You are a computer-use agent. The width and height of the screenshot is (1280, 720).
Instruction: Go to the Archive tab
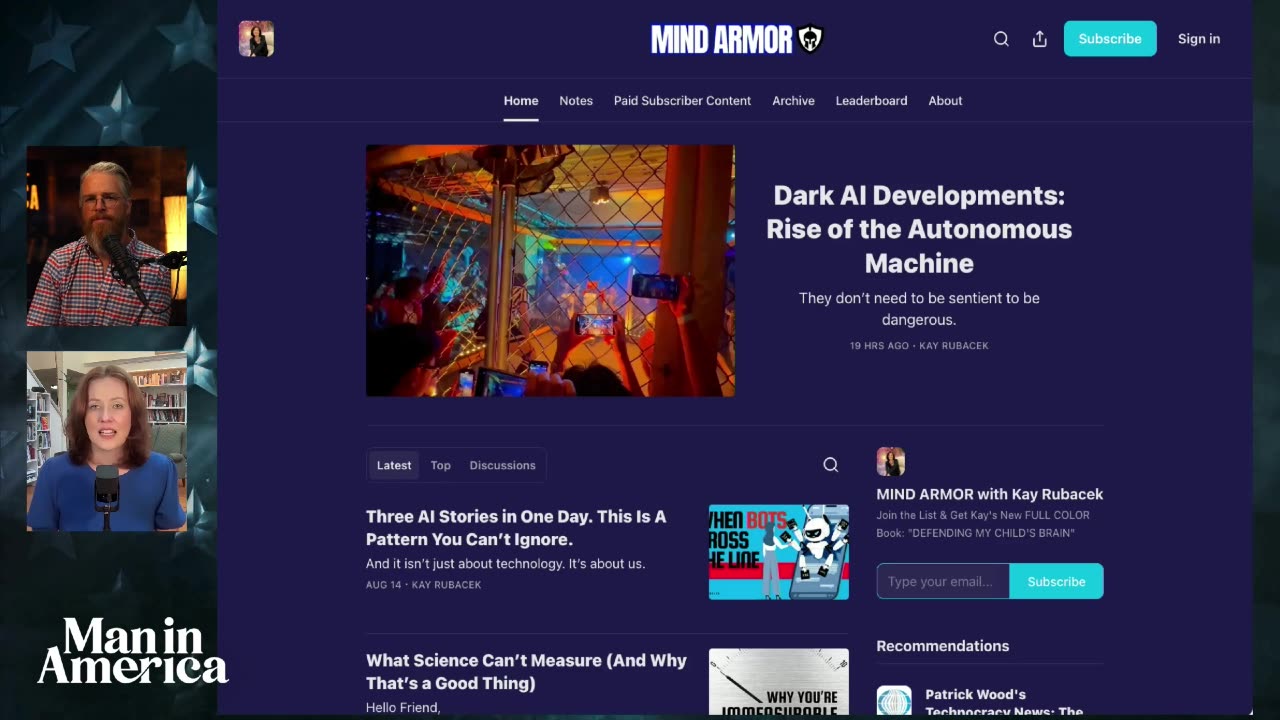[x=793, y=101]
